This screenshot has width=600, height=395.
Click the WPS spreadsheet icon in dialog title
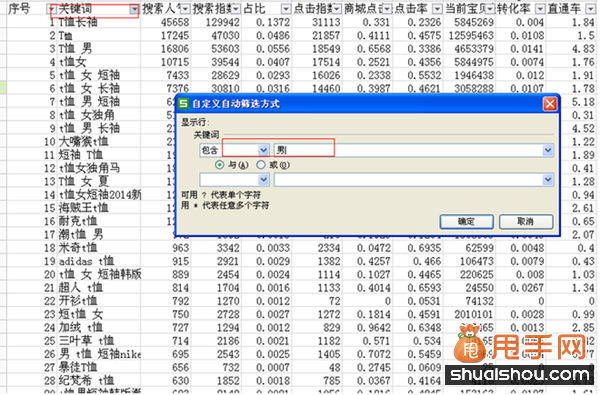tap(184, 103)
